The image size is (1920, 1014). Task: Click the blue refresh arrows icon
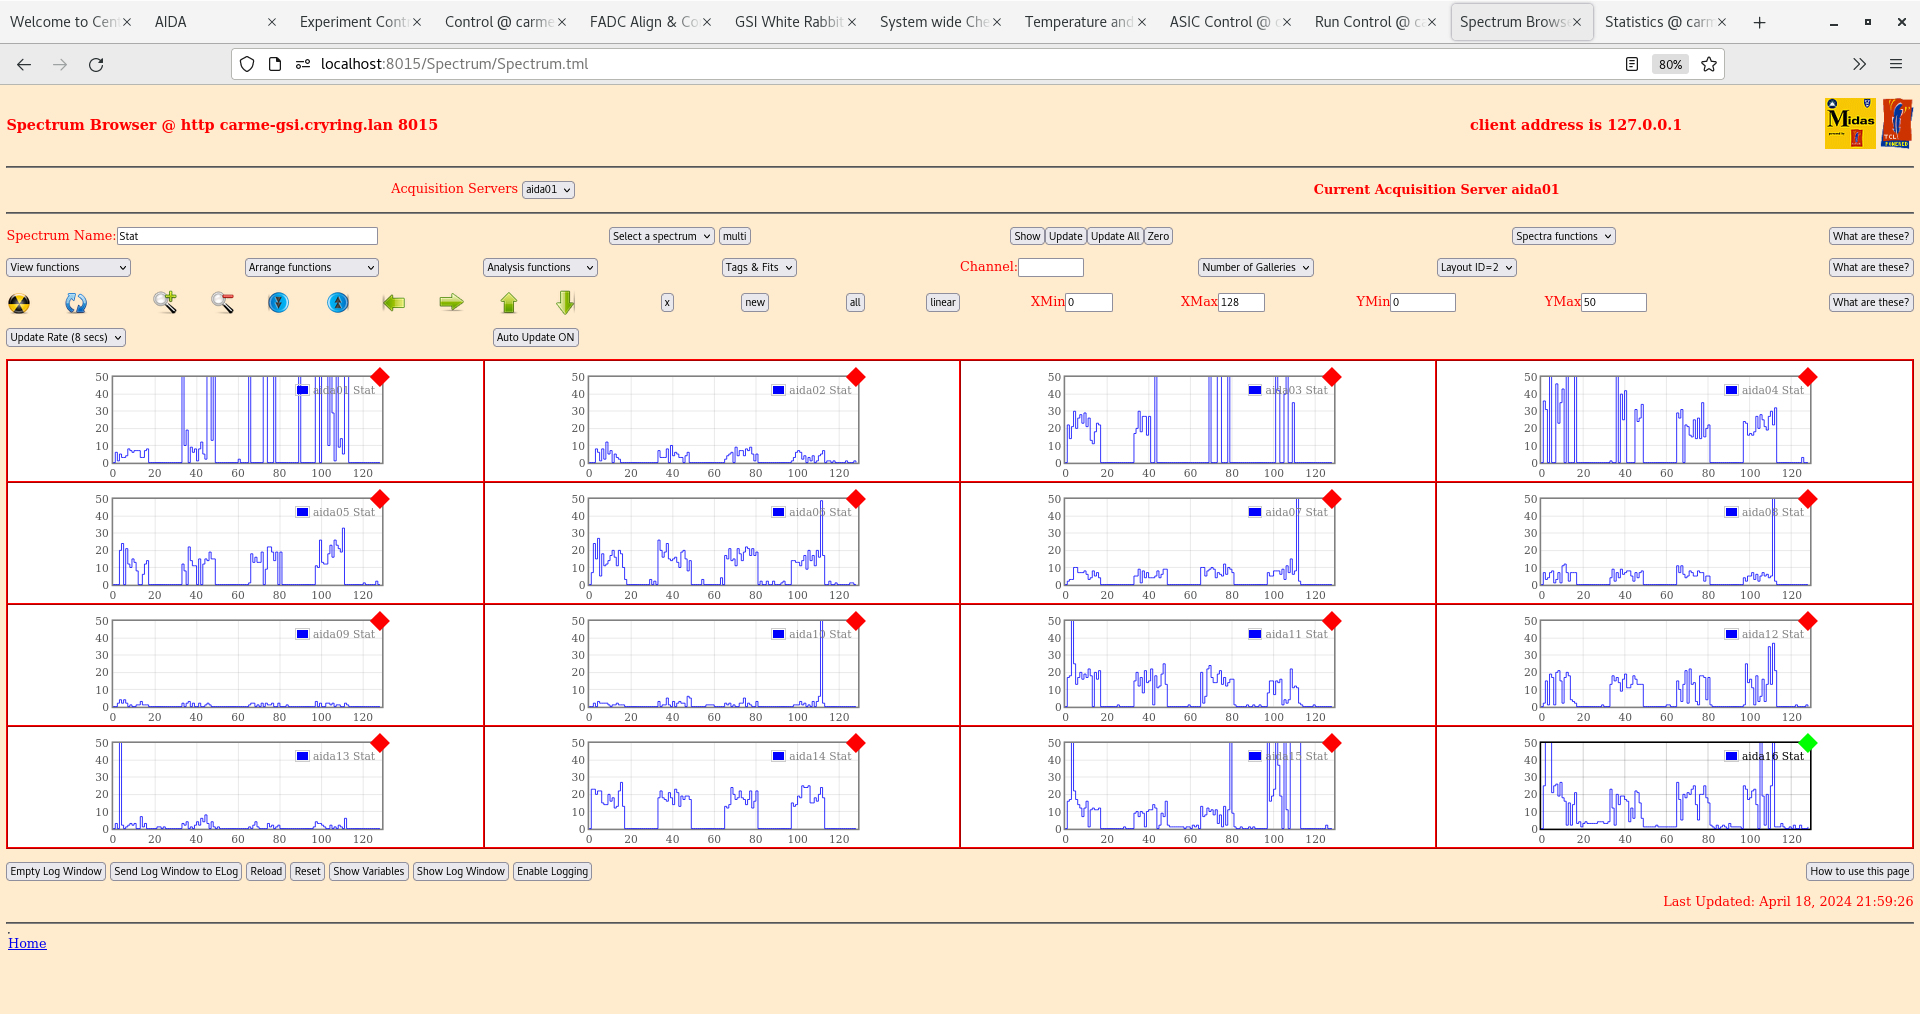[x=76, y=303]
